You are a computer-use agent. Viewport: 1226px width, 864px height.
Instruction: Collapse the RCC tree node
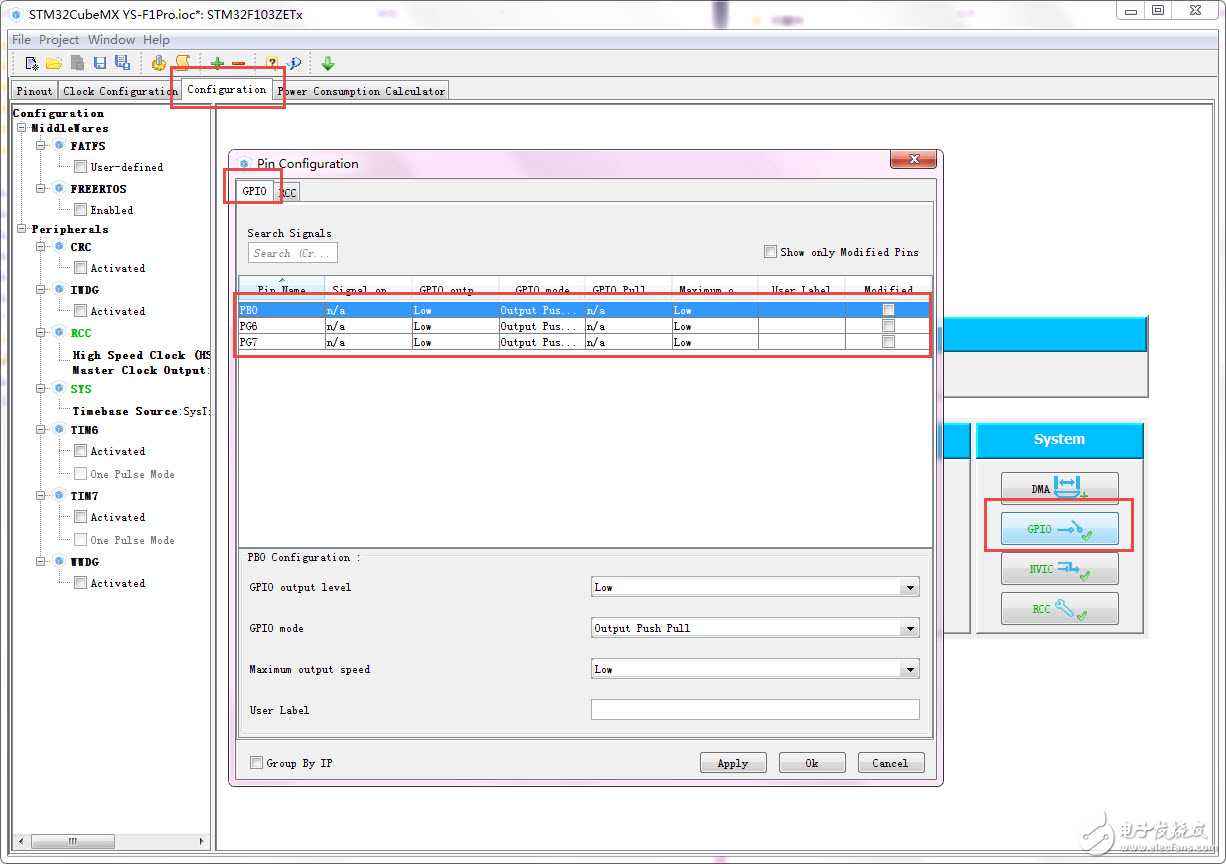[x=42, y=333]
